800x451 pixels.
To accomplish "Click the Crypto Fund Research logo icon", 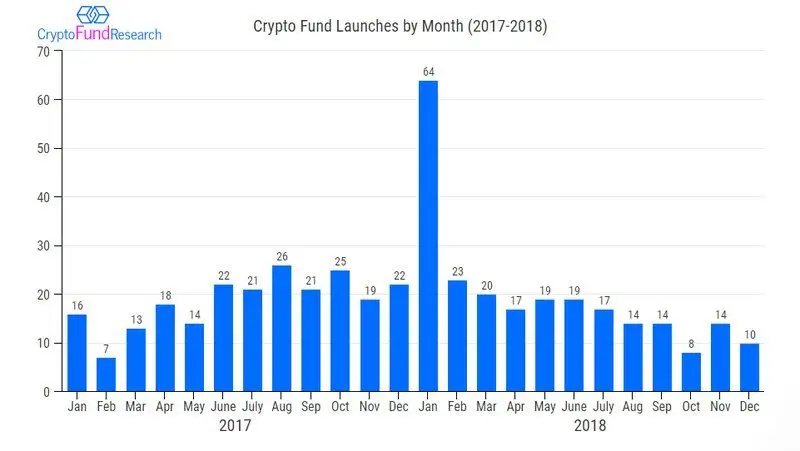I will tap(93, 15).
